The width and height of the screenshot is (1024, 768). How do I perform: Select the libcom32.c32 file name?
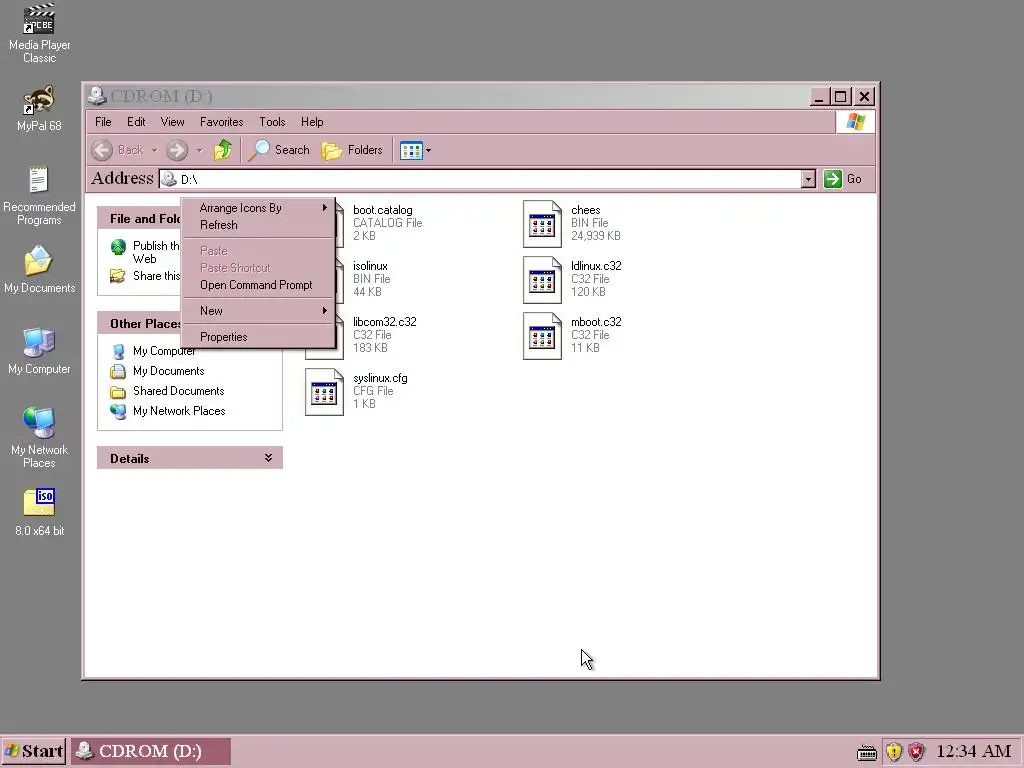[385, 322]
